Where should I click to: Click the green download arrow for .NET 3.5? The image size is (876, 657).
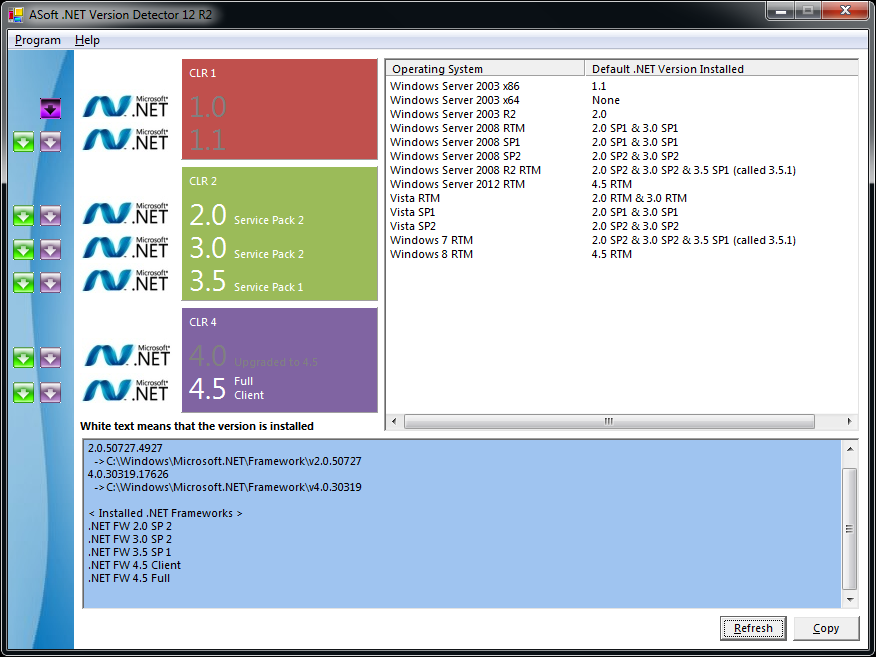[x=23, y=283]
